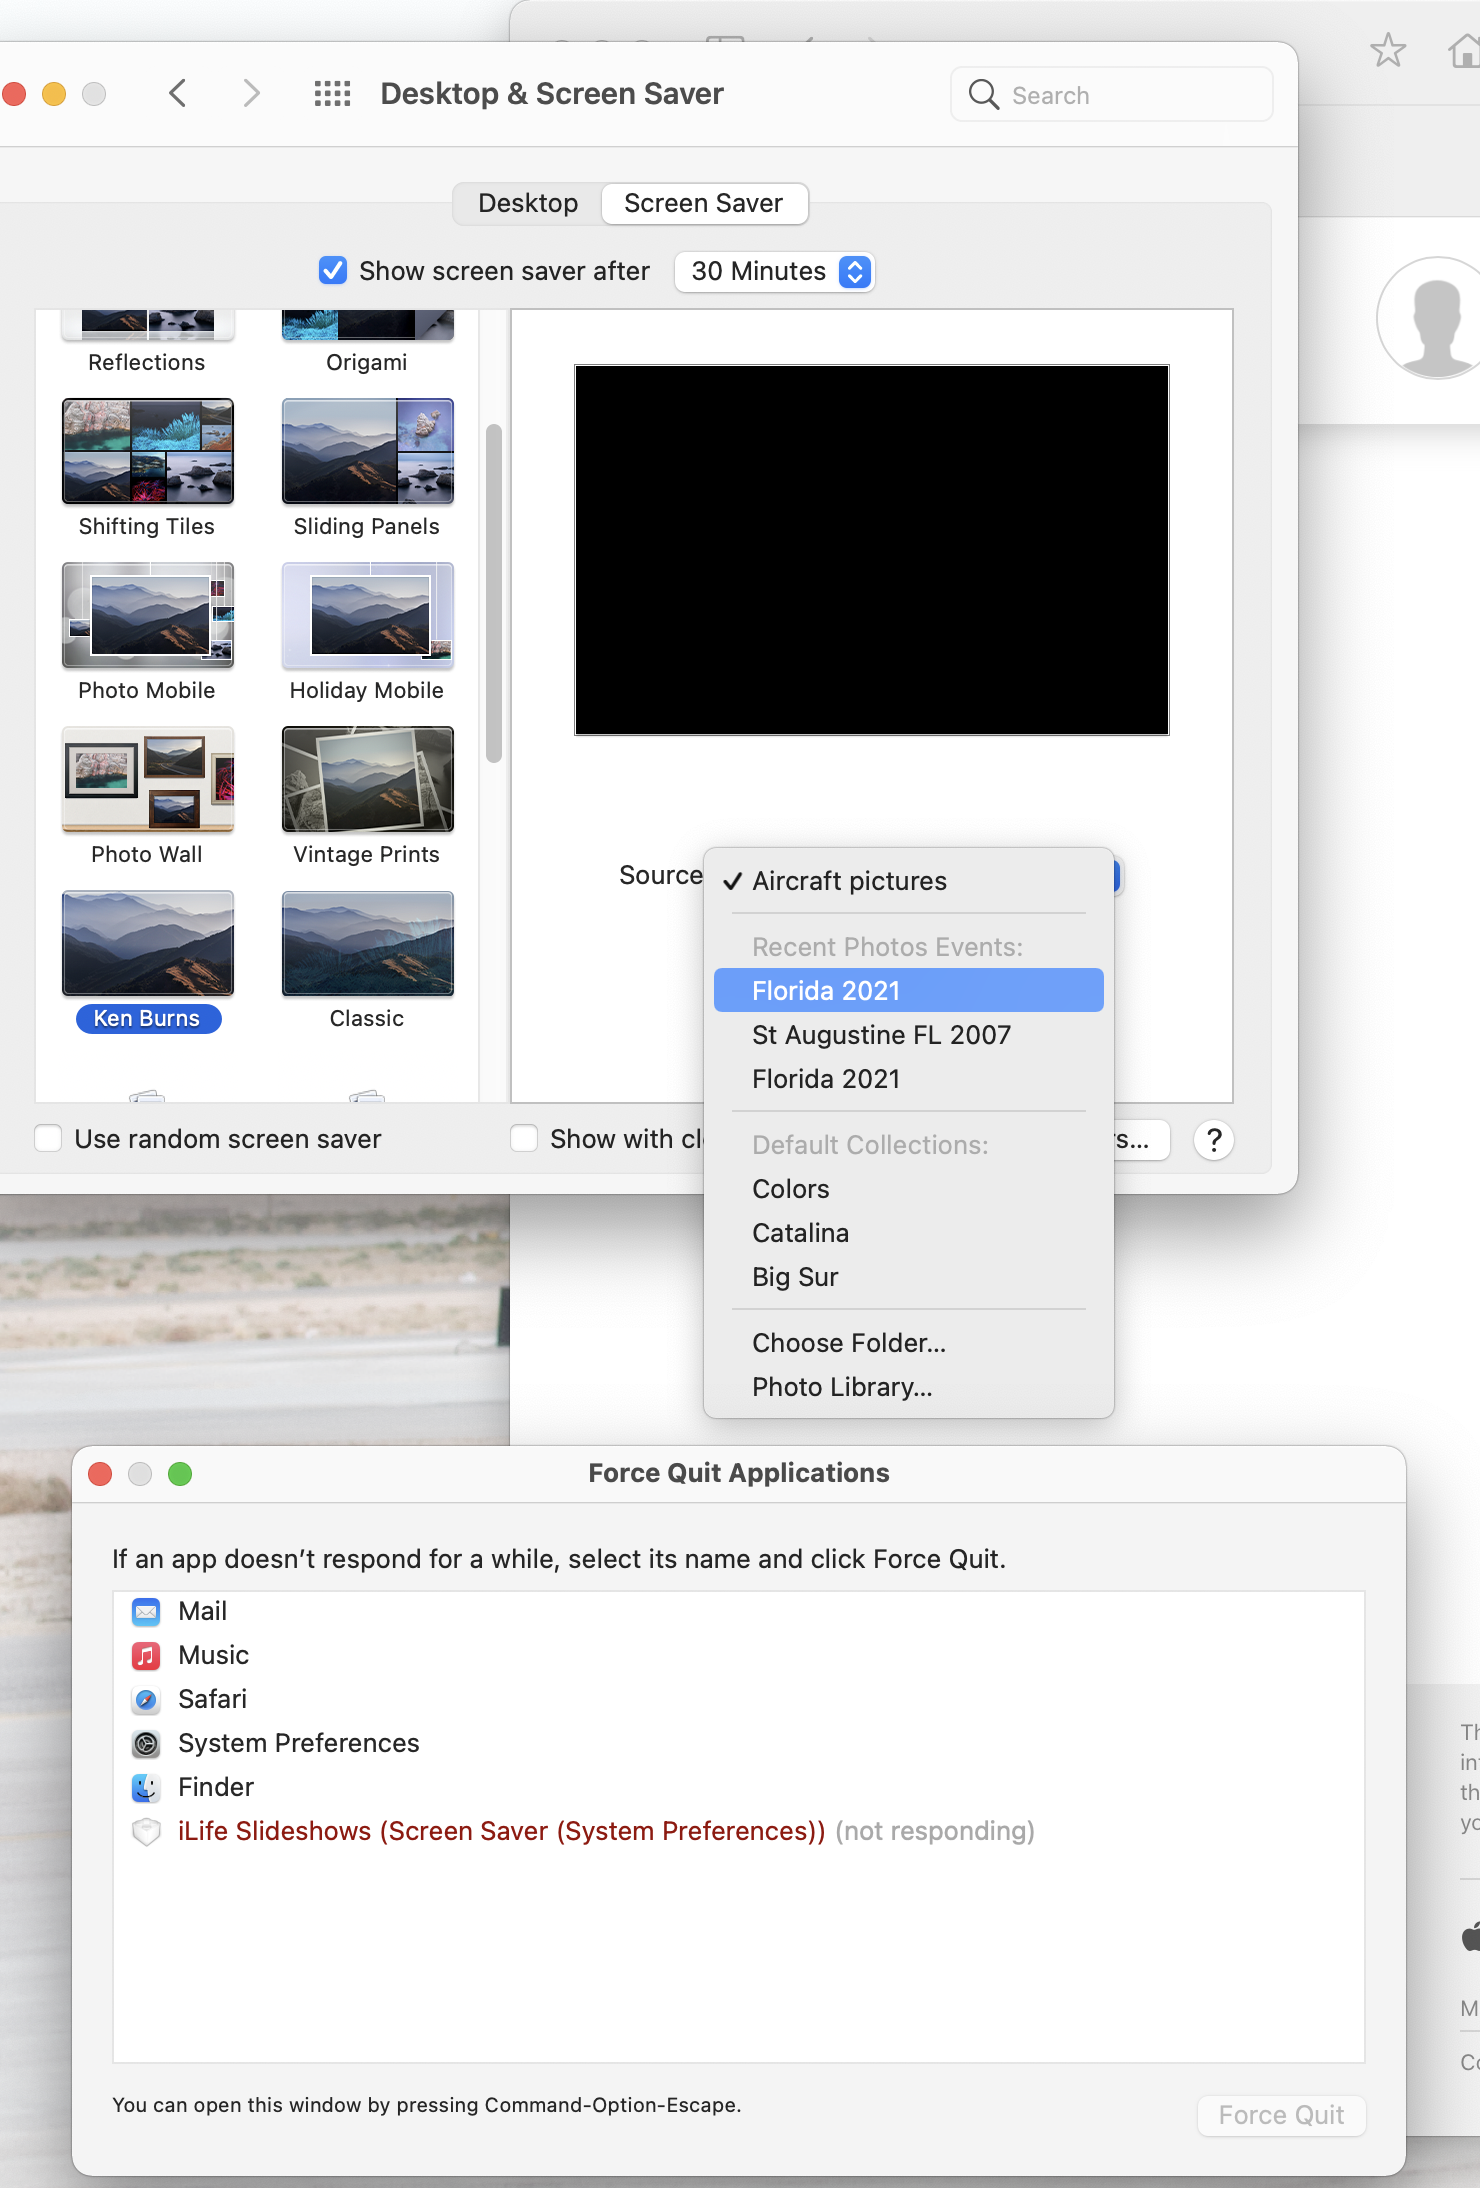The width and height of the screenshot is (1480, 2188).
Task: Close the Force Quit Applications window
Action: click(100, 1474)
